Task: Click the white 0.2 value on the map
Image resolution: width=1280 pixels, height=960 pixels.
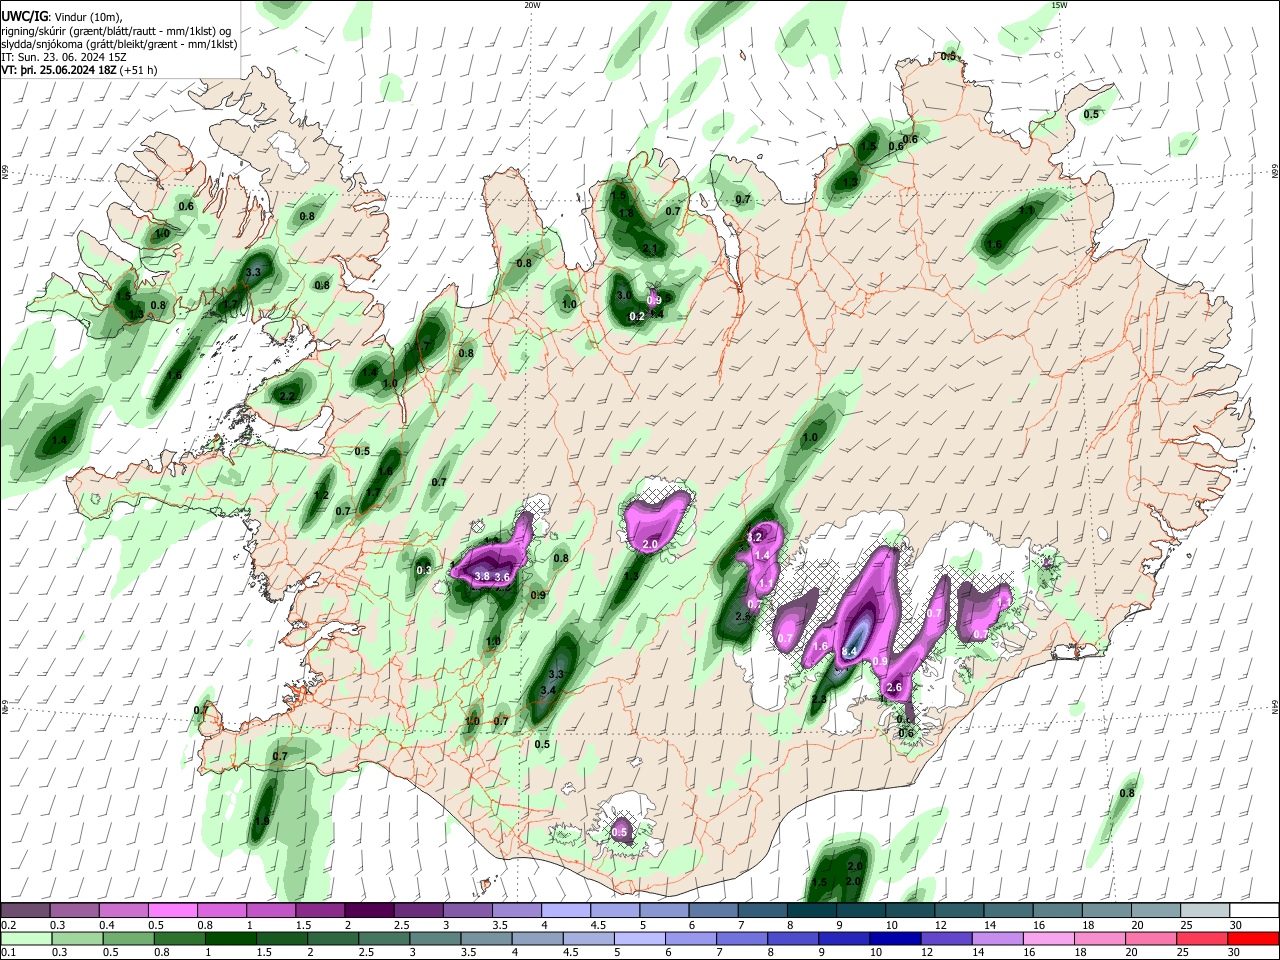Action: 637,316
